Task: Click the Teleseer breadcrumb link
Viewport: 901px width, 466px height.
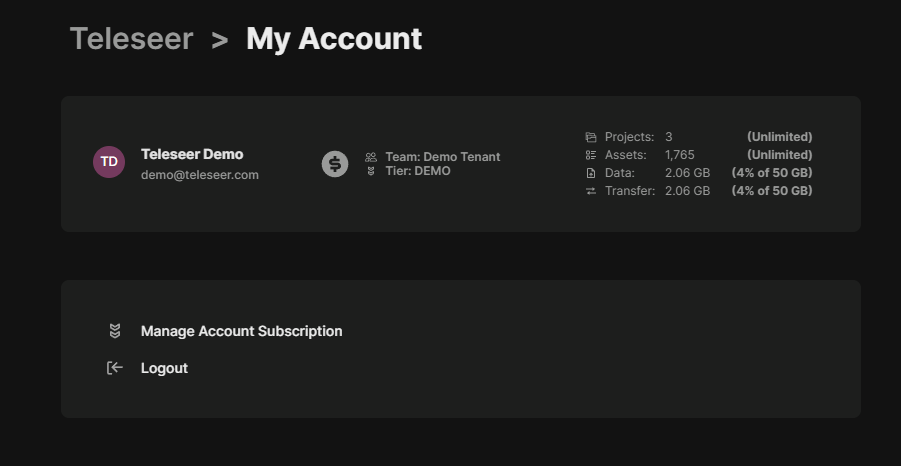Action: pos(131,39)
